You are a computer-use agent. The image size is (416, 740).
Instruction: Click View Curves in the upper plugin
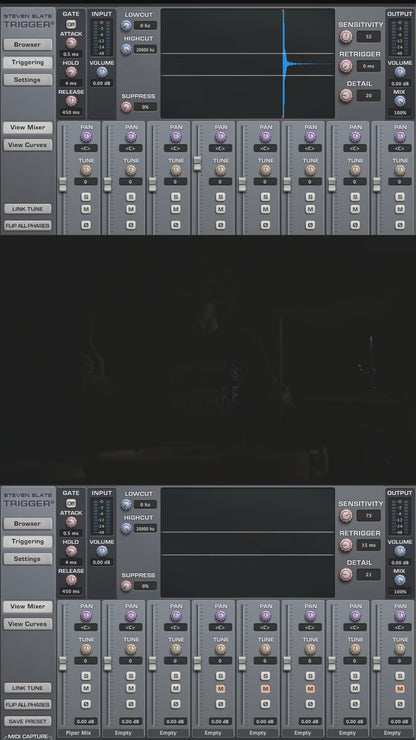pos(28,145)
